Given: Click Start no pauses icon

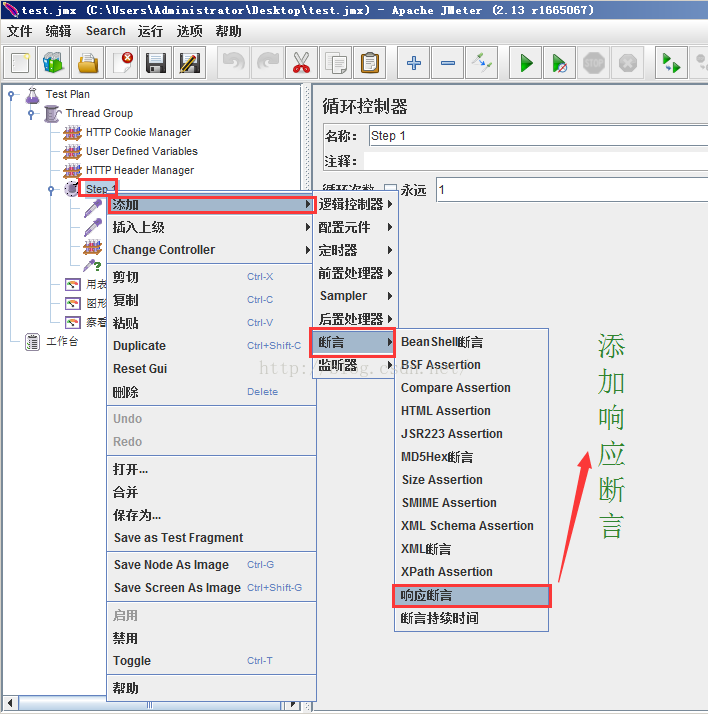Looking at the screenshot, I should tap(560, 63).
